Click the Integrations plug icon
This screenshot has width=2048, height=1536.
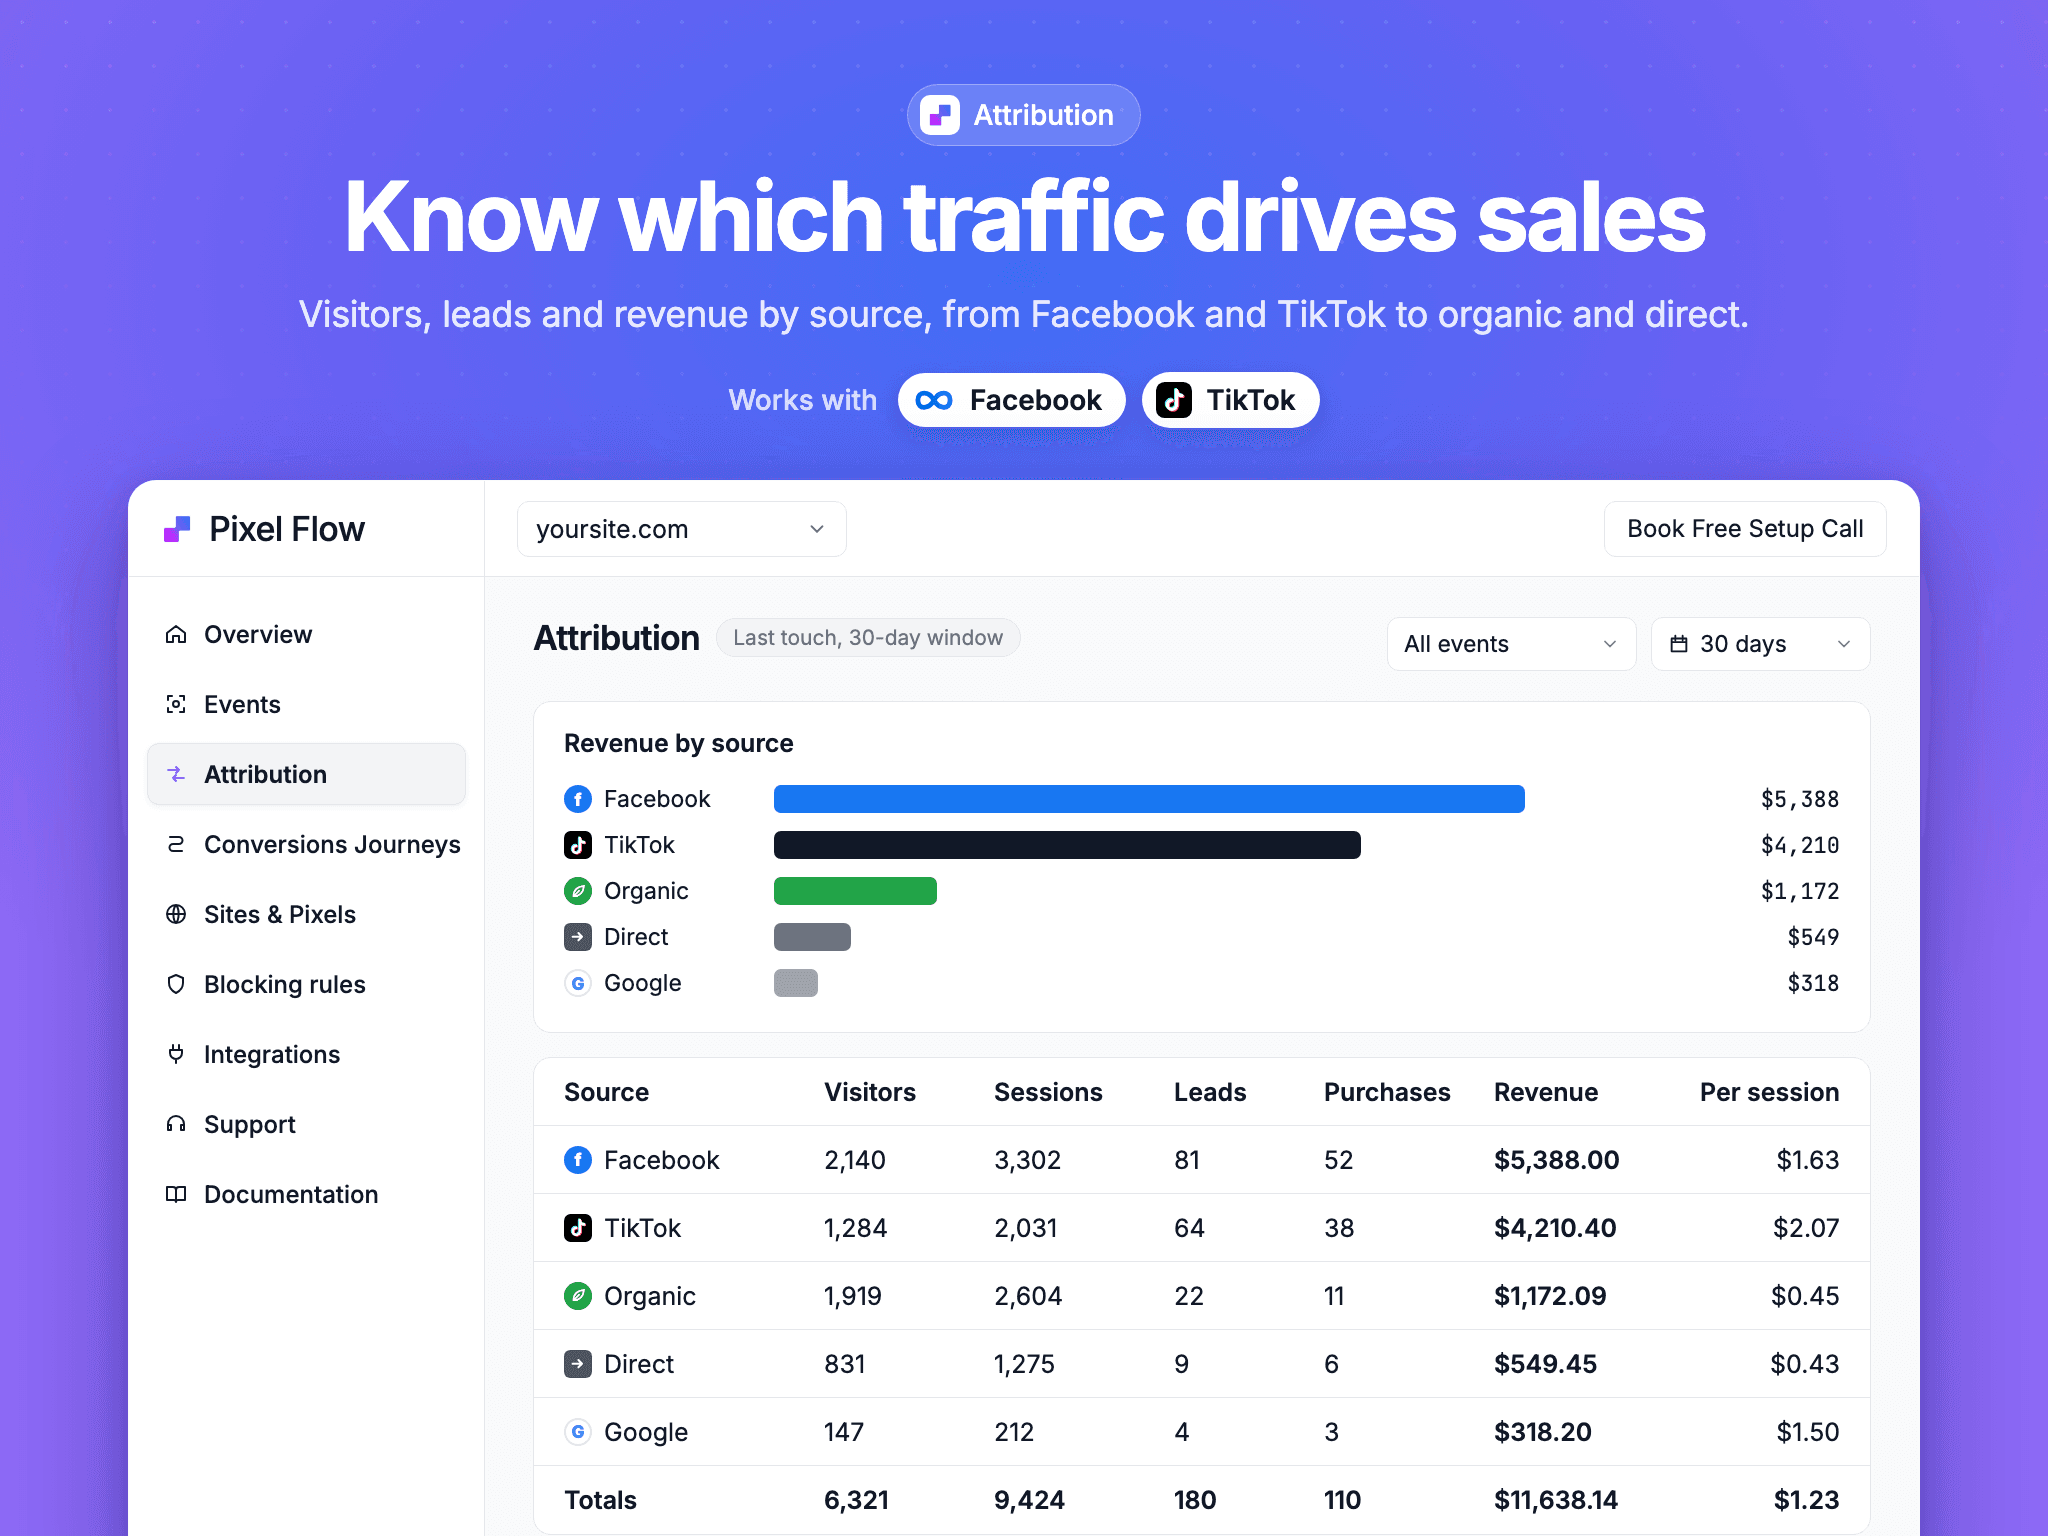pos(176,1055)
